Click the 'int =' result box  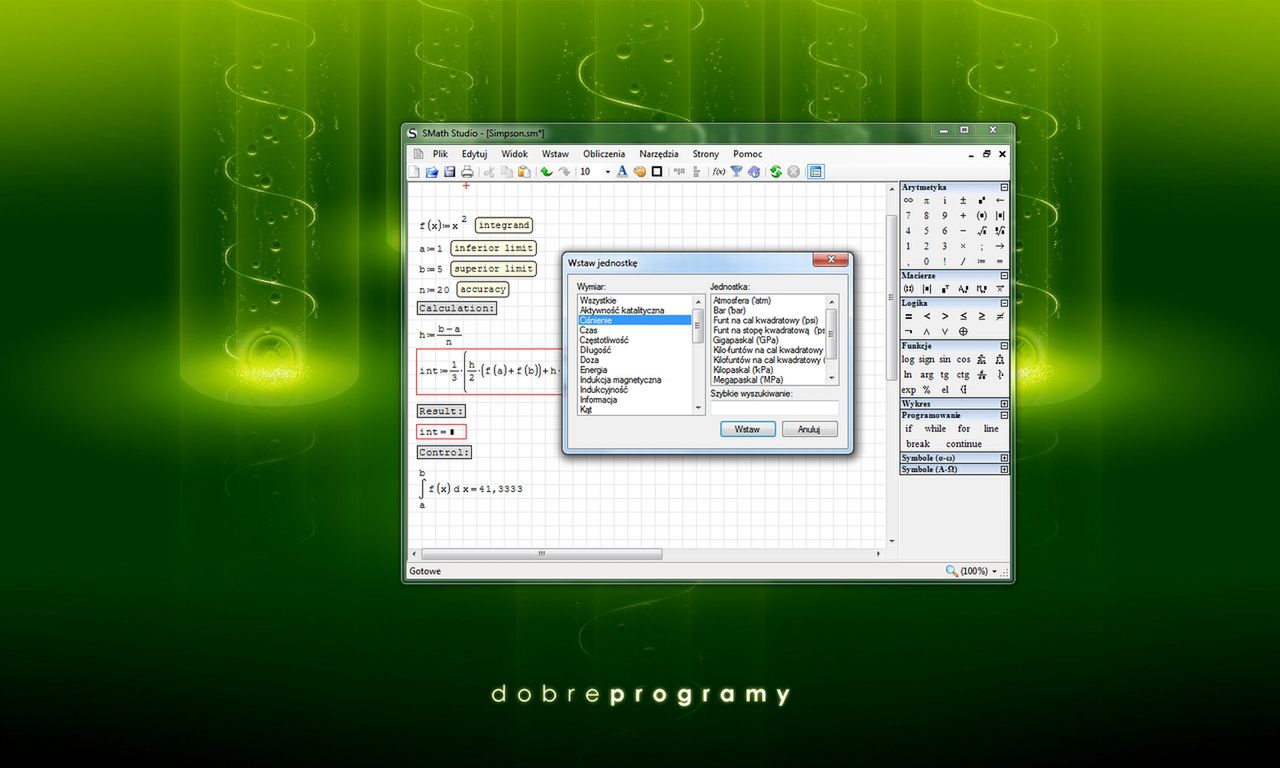point(441,432)
